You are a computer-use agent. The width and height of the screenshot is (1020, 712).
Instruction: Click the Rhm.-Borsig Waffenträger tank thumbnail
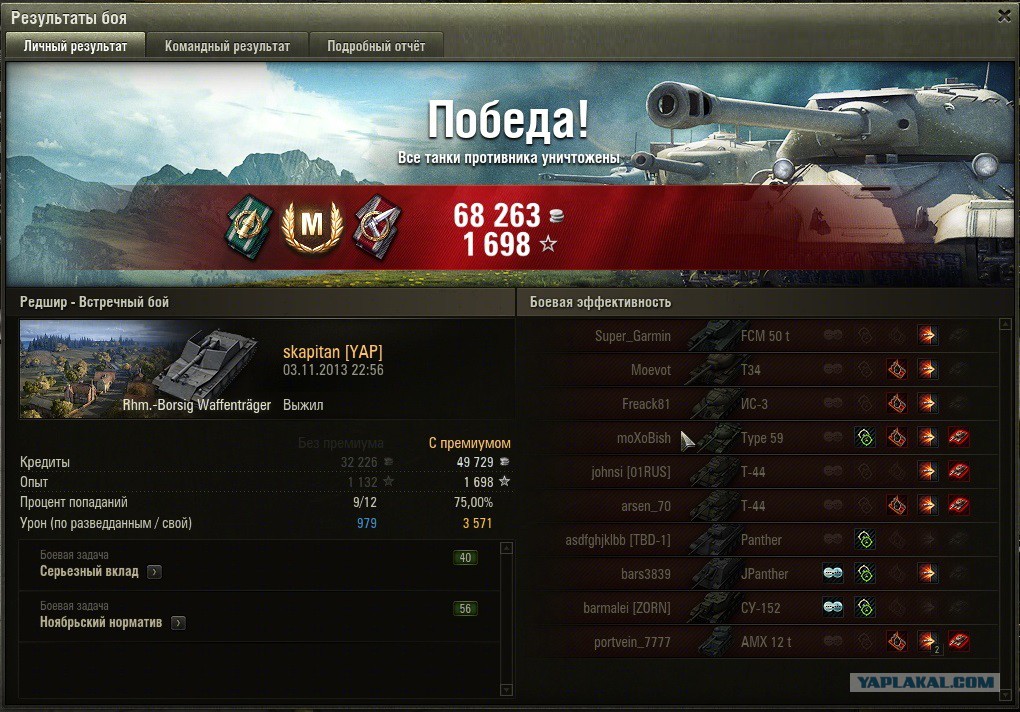click(x=146, y=369)
